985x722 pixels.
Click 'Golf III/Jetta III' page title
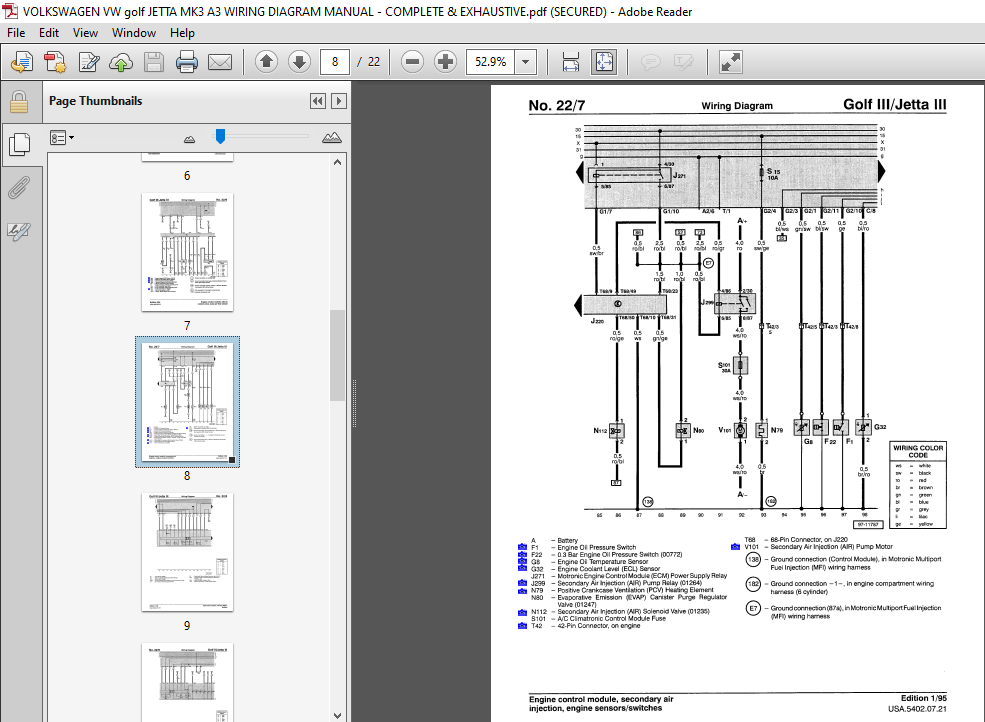895,105
